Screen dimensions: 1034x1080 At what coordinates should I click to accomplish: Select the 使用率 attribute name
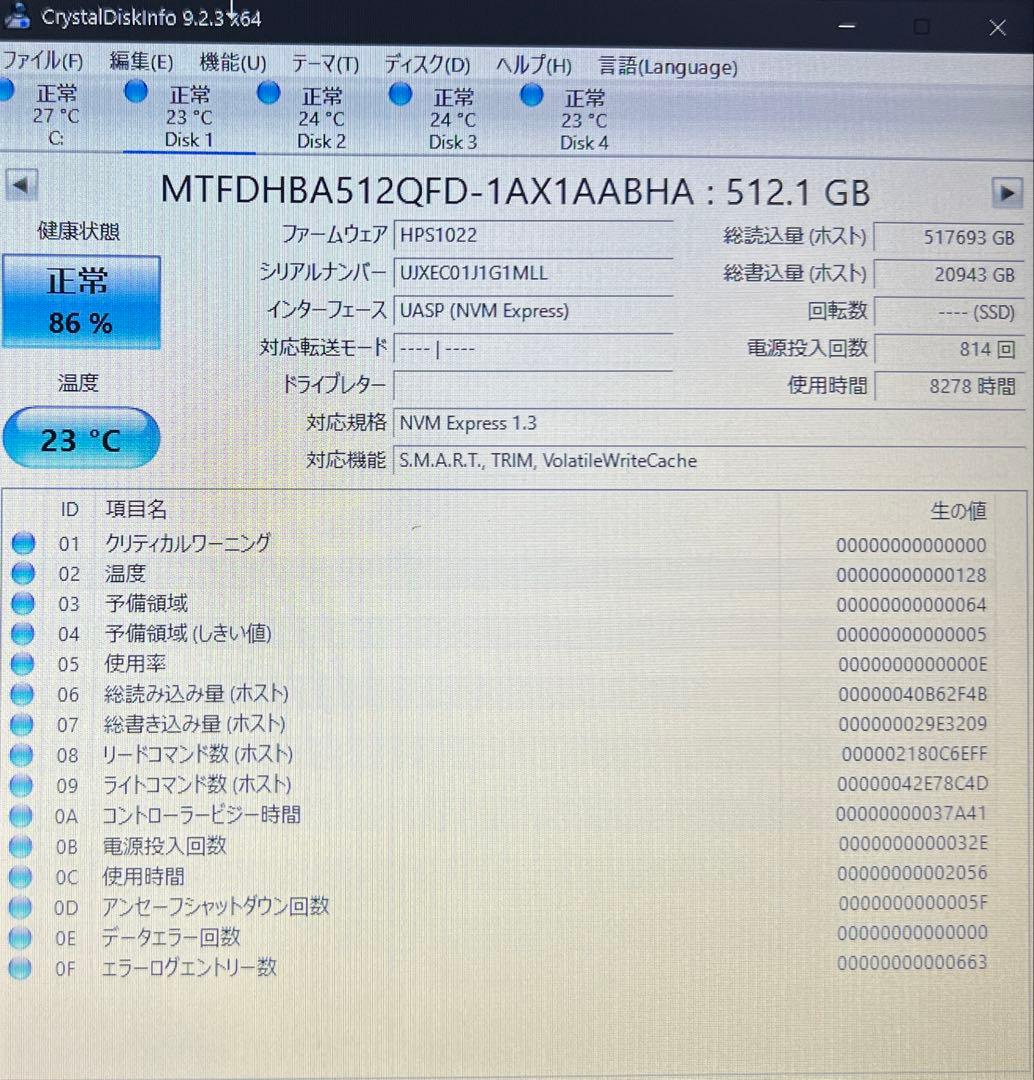[135, 663]
